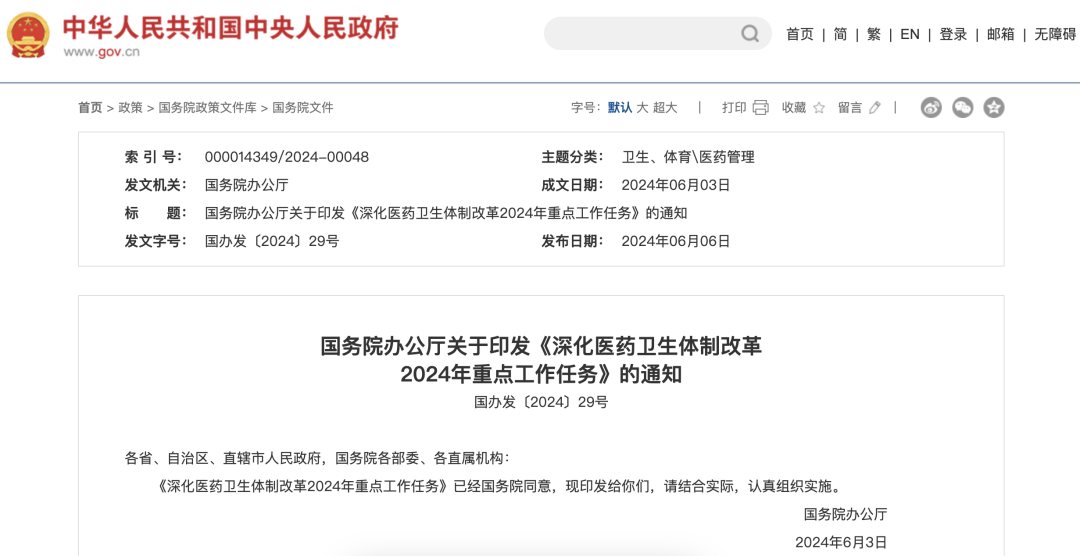
Task: Click the search magnifier icon
Action: pyautogui.click(x=749, y=34)
